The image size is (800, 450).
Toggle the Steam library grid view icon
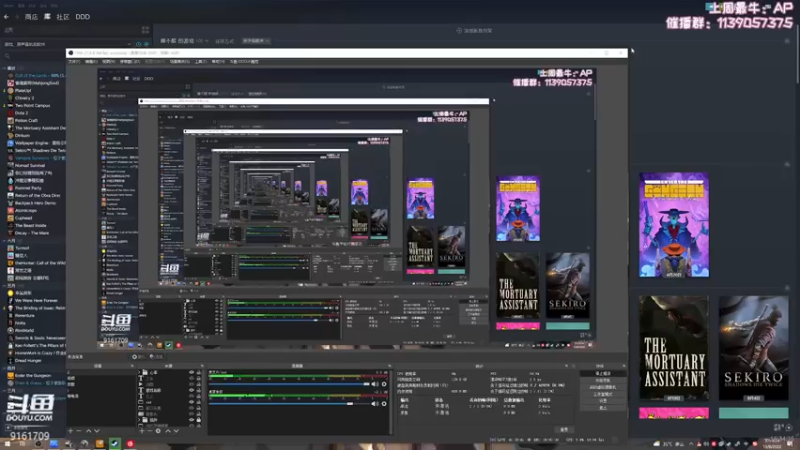point(145,30)
